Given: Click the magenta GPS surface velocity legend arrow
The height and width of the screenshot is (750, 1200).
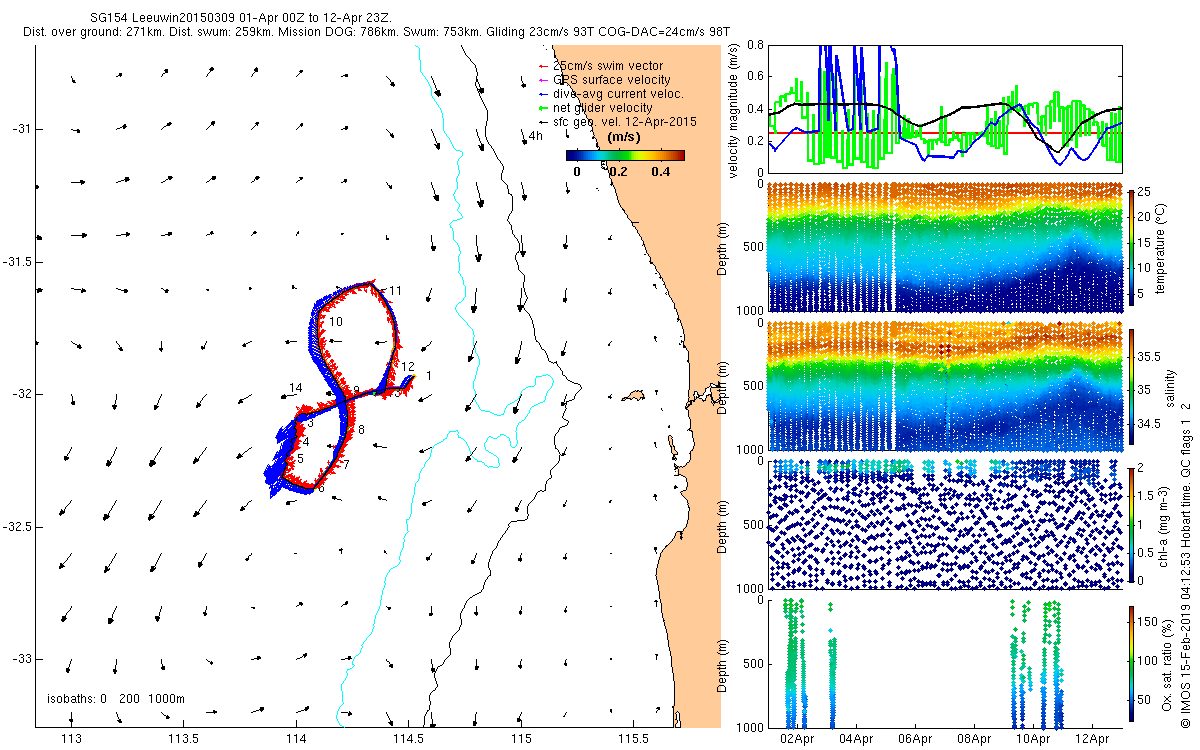Looking at the screenshot, I should click(544, 80).
